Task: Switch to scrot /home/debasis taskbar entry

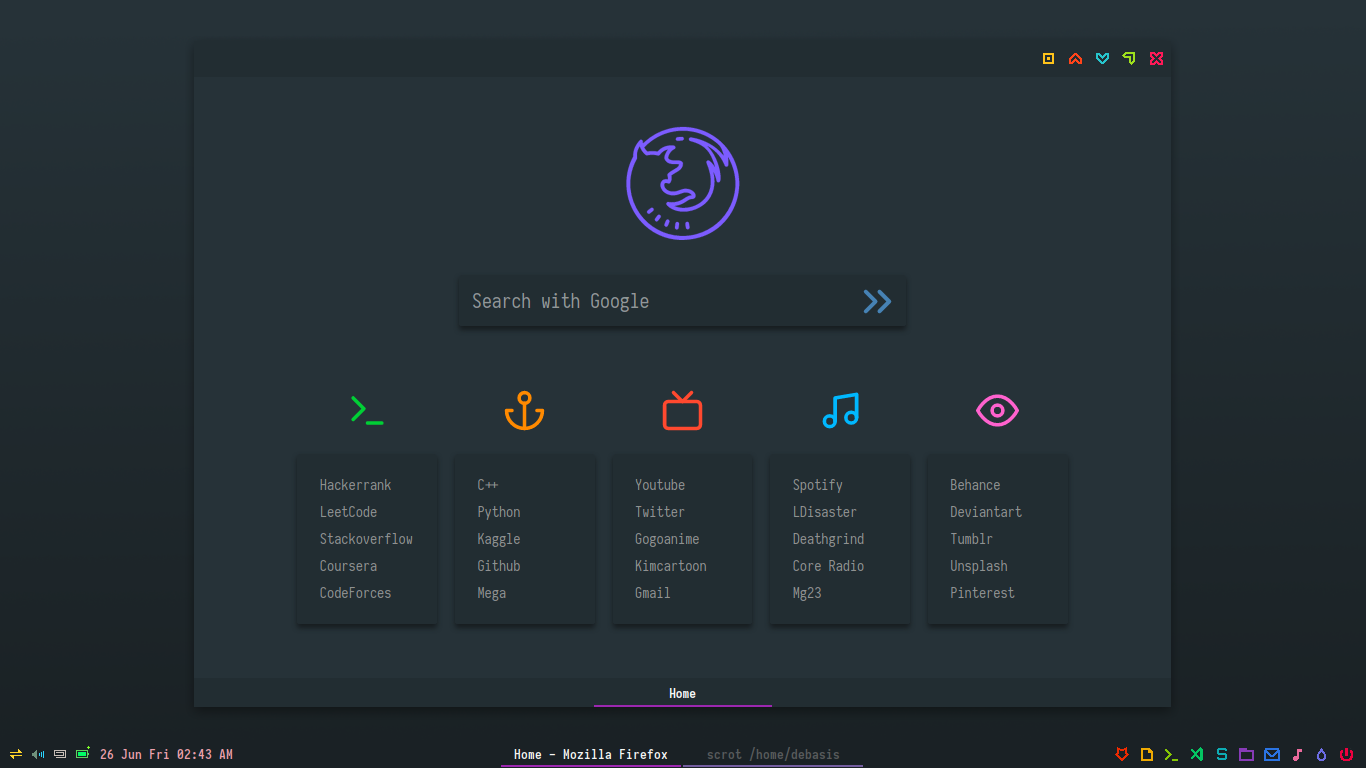Action: [773, 755]
